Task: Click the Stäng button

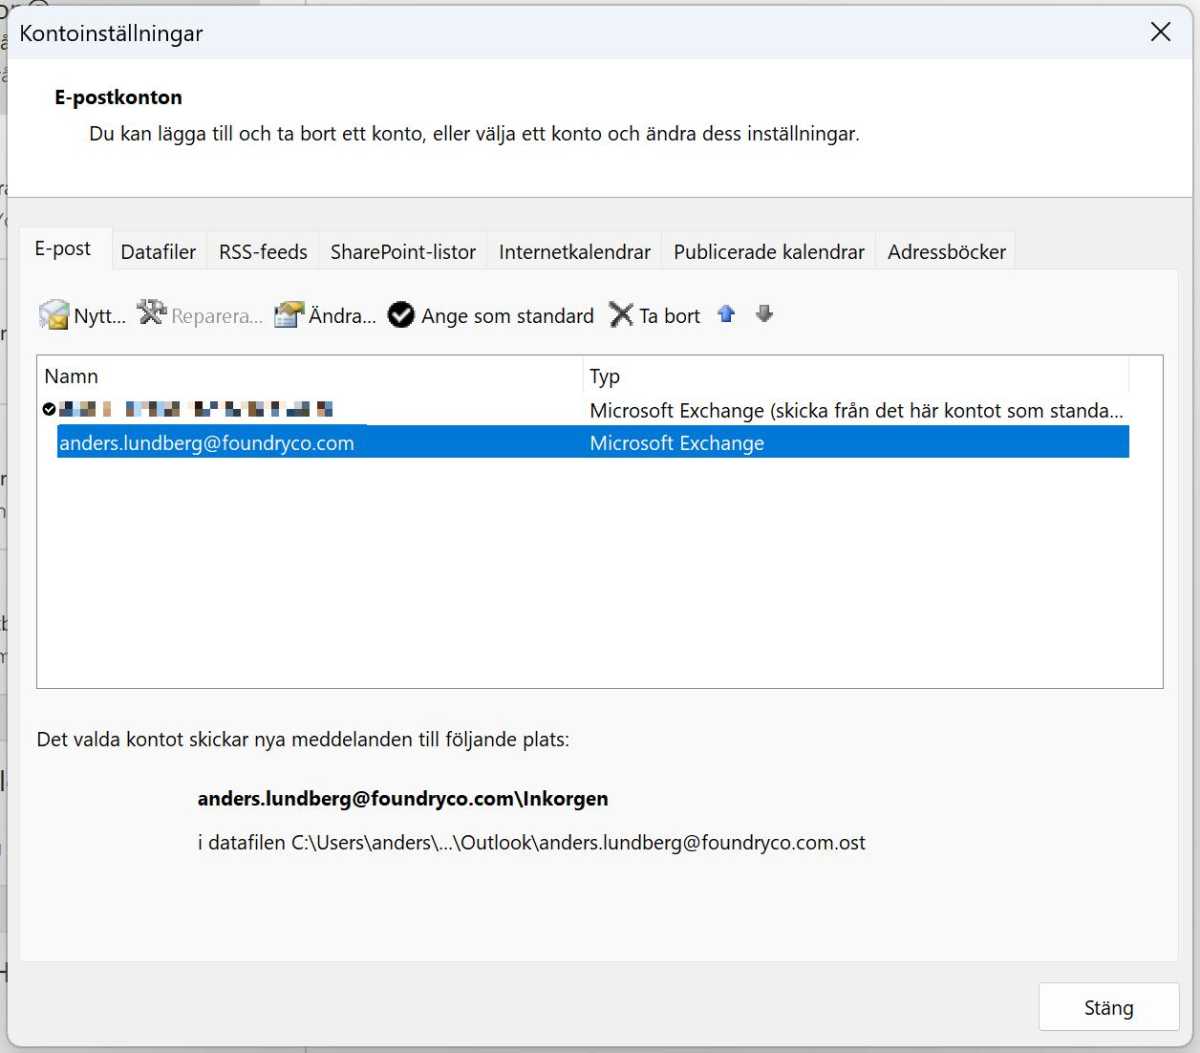Action: coord(1108,1007)
